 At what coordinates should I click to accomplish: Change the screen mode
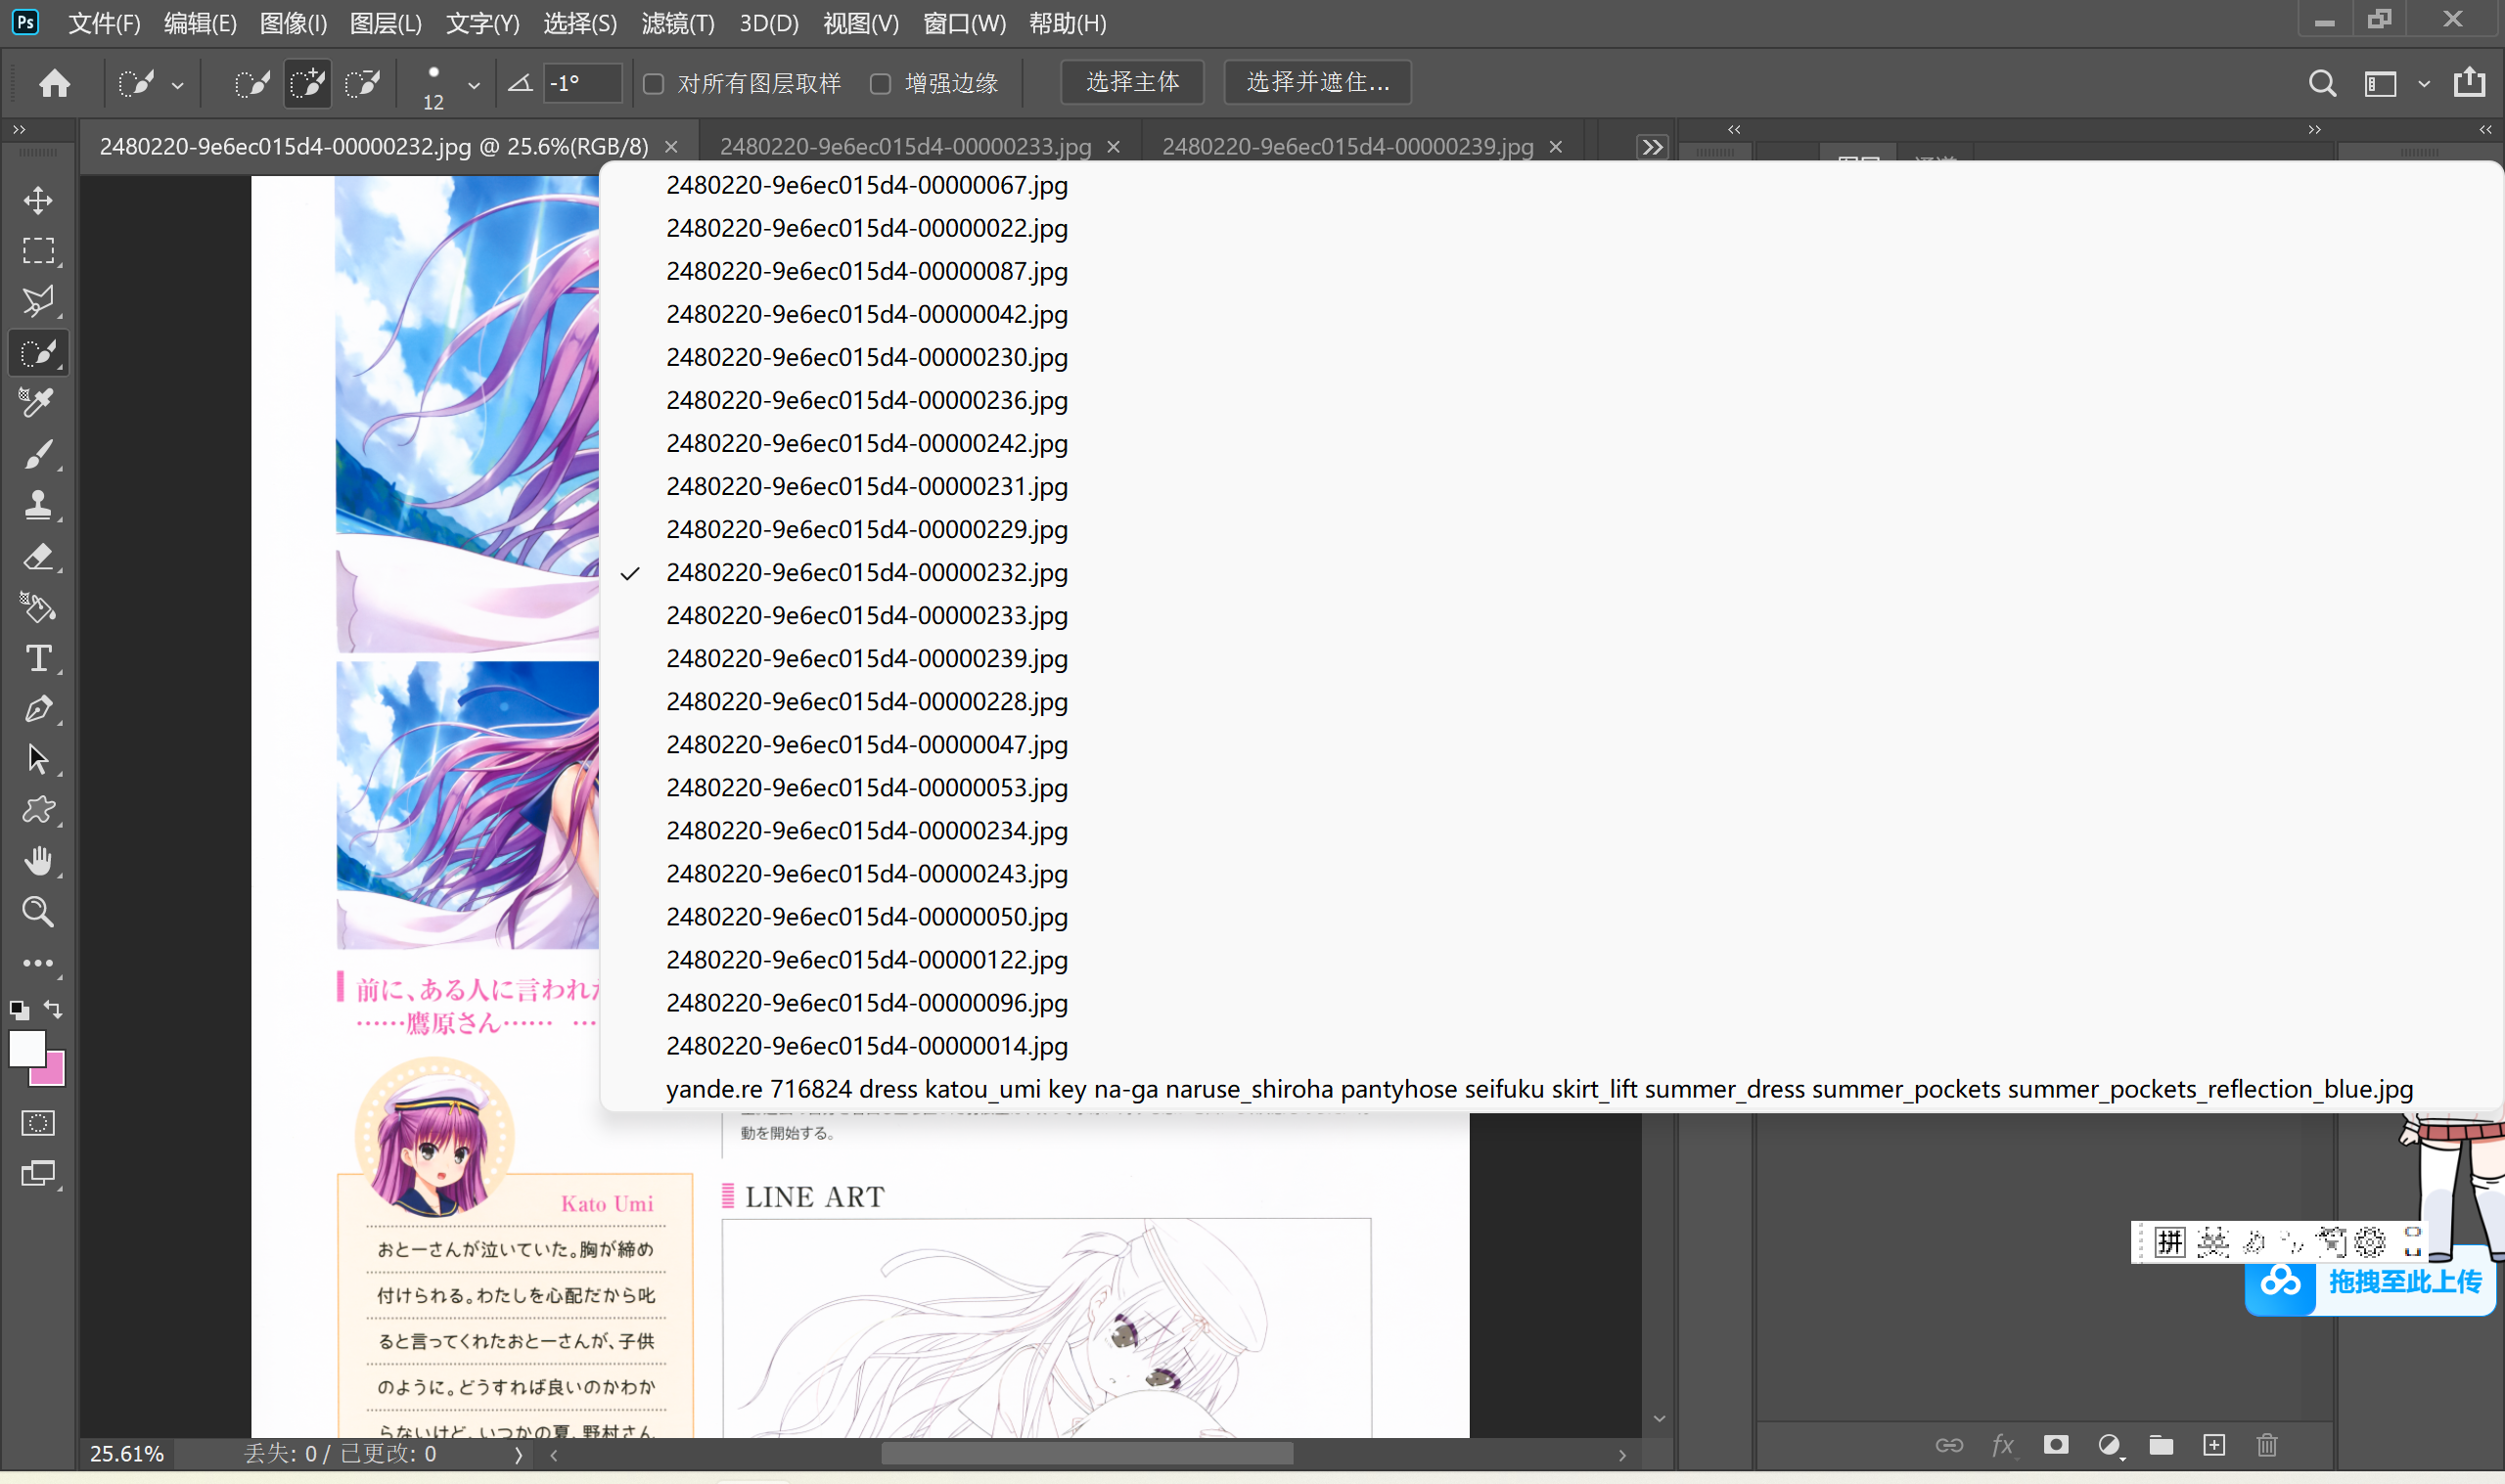[x=38, y=1174]
